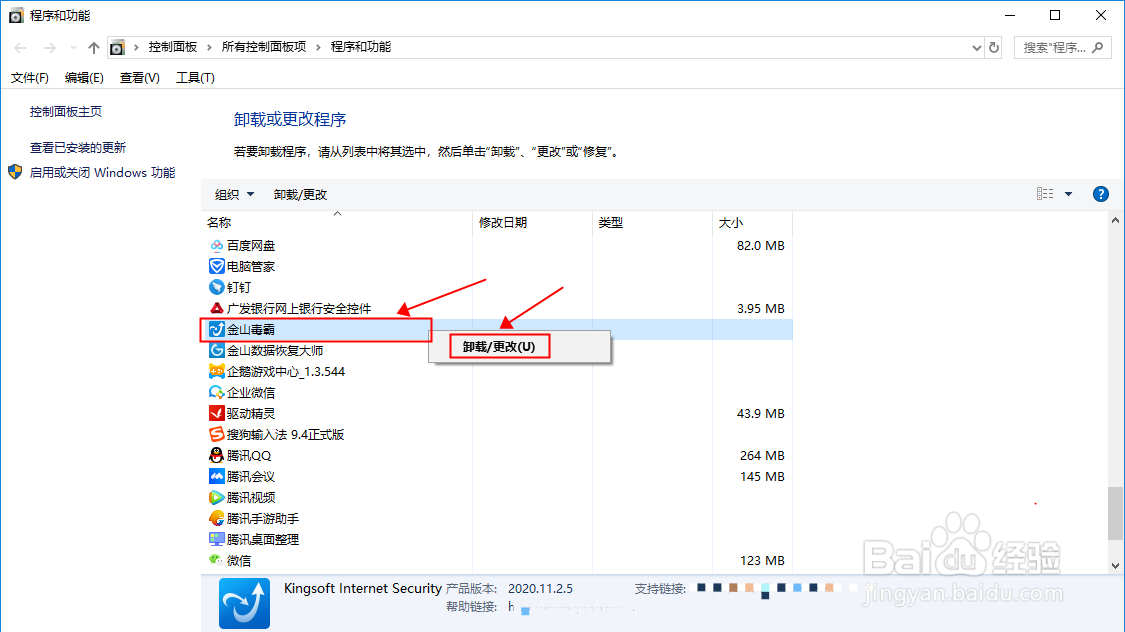Viewport: 1125px width, 632px height.
Task: Click the scrollbar up arrow
Action: tap(1115, 221)
